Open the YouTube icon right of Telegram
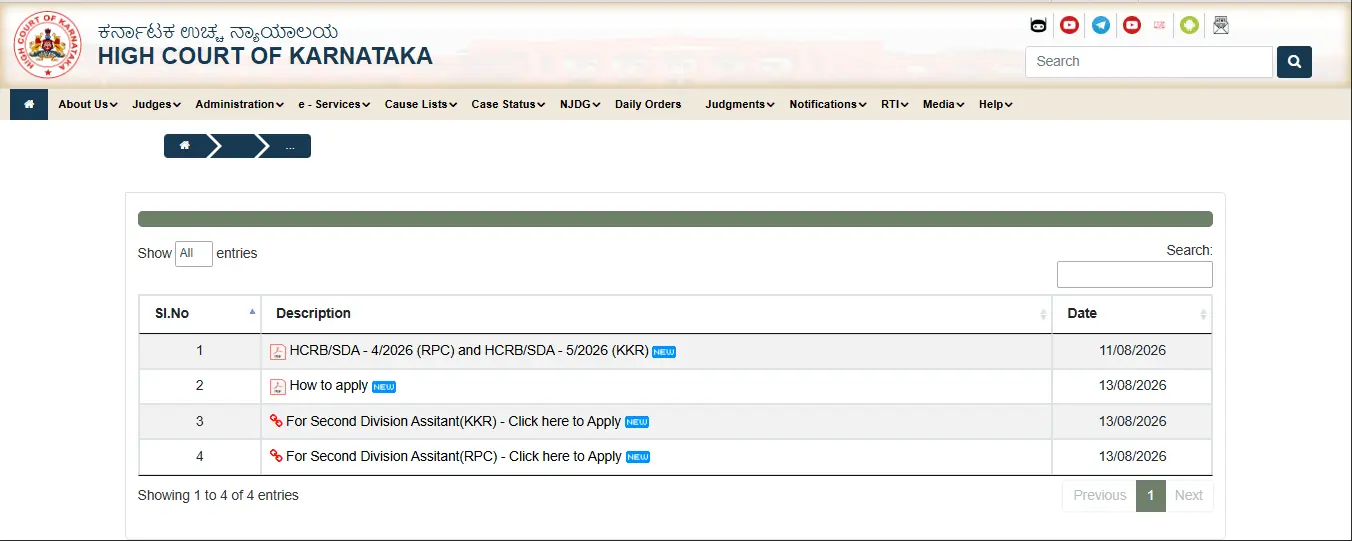 coord(1132,25)
